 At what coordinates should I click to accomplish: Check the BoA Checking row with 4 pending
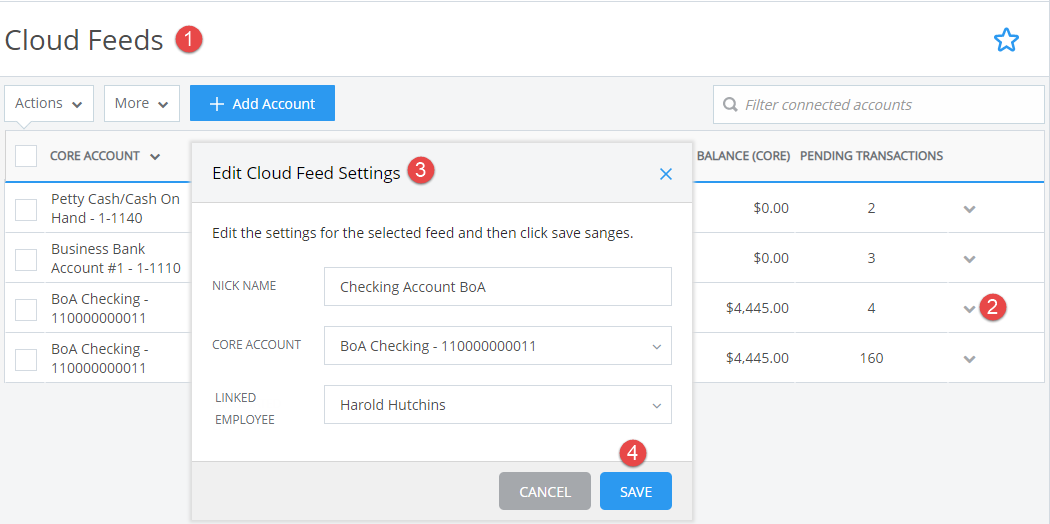point(26,309)
